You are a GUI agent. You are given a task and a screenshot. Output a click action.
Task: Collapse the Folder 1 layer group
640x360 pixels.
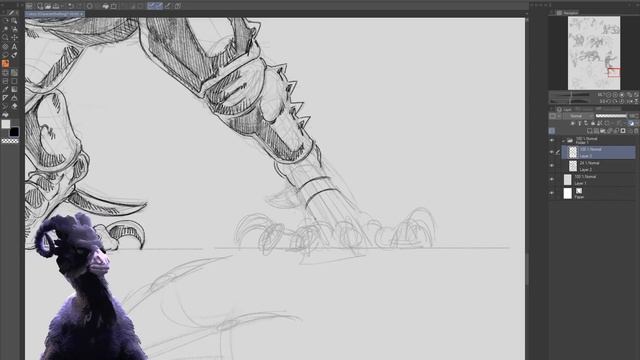coord(563,141)
